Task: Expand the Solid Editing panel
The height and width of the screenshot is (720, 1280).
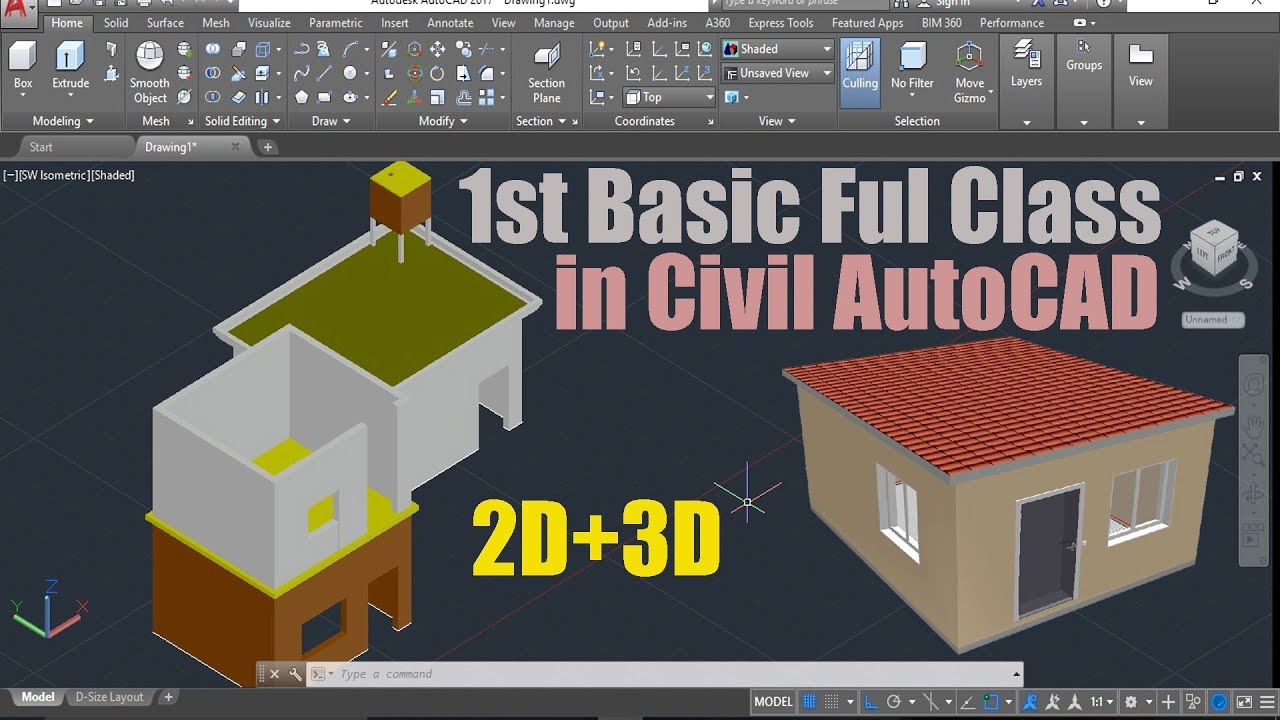Action: pyautogui.click(x=243, y=121)
